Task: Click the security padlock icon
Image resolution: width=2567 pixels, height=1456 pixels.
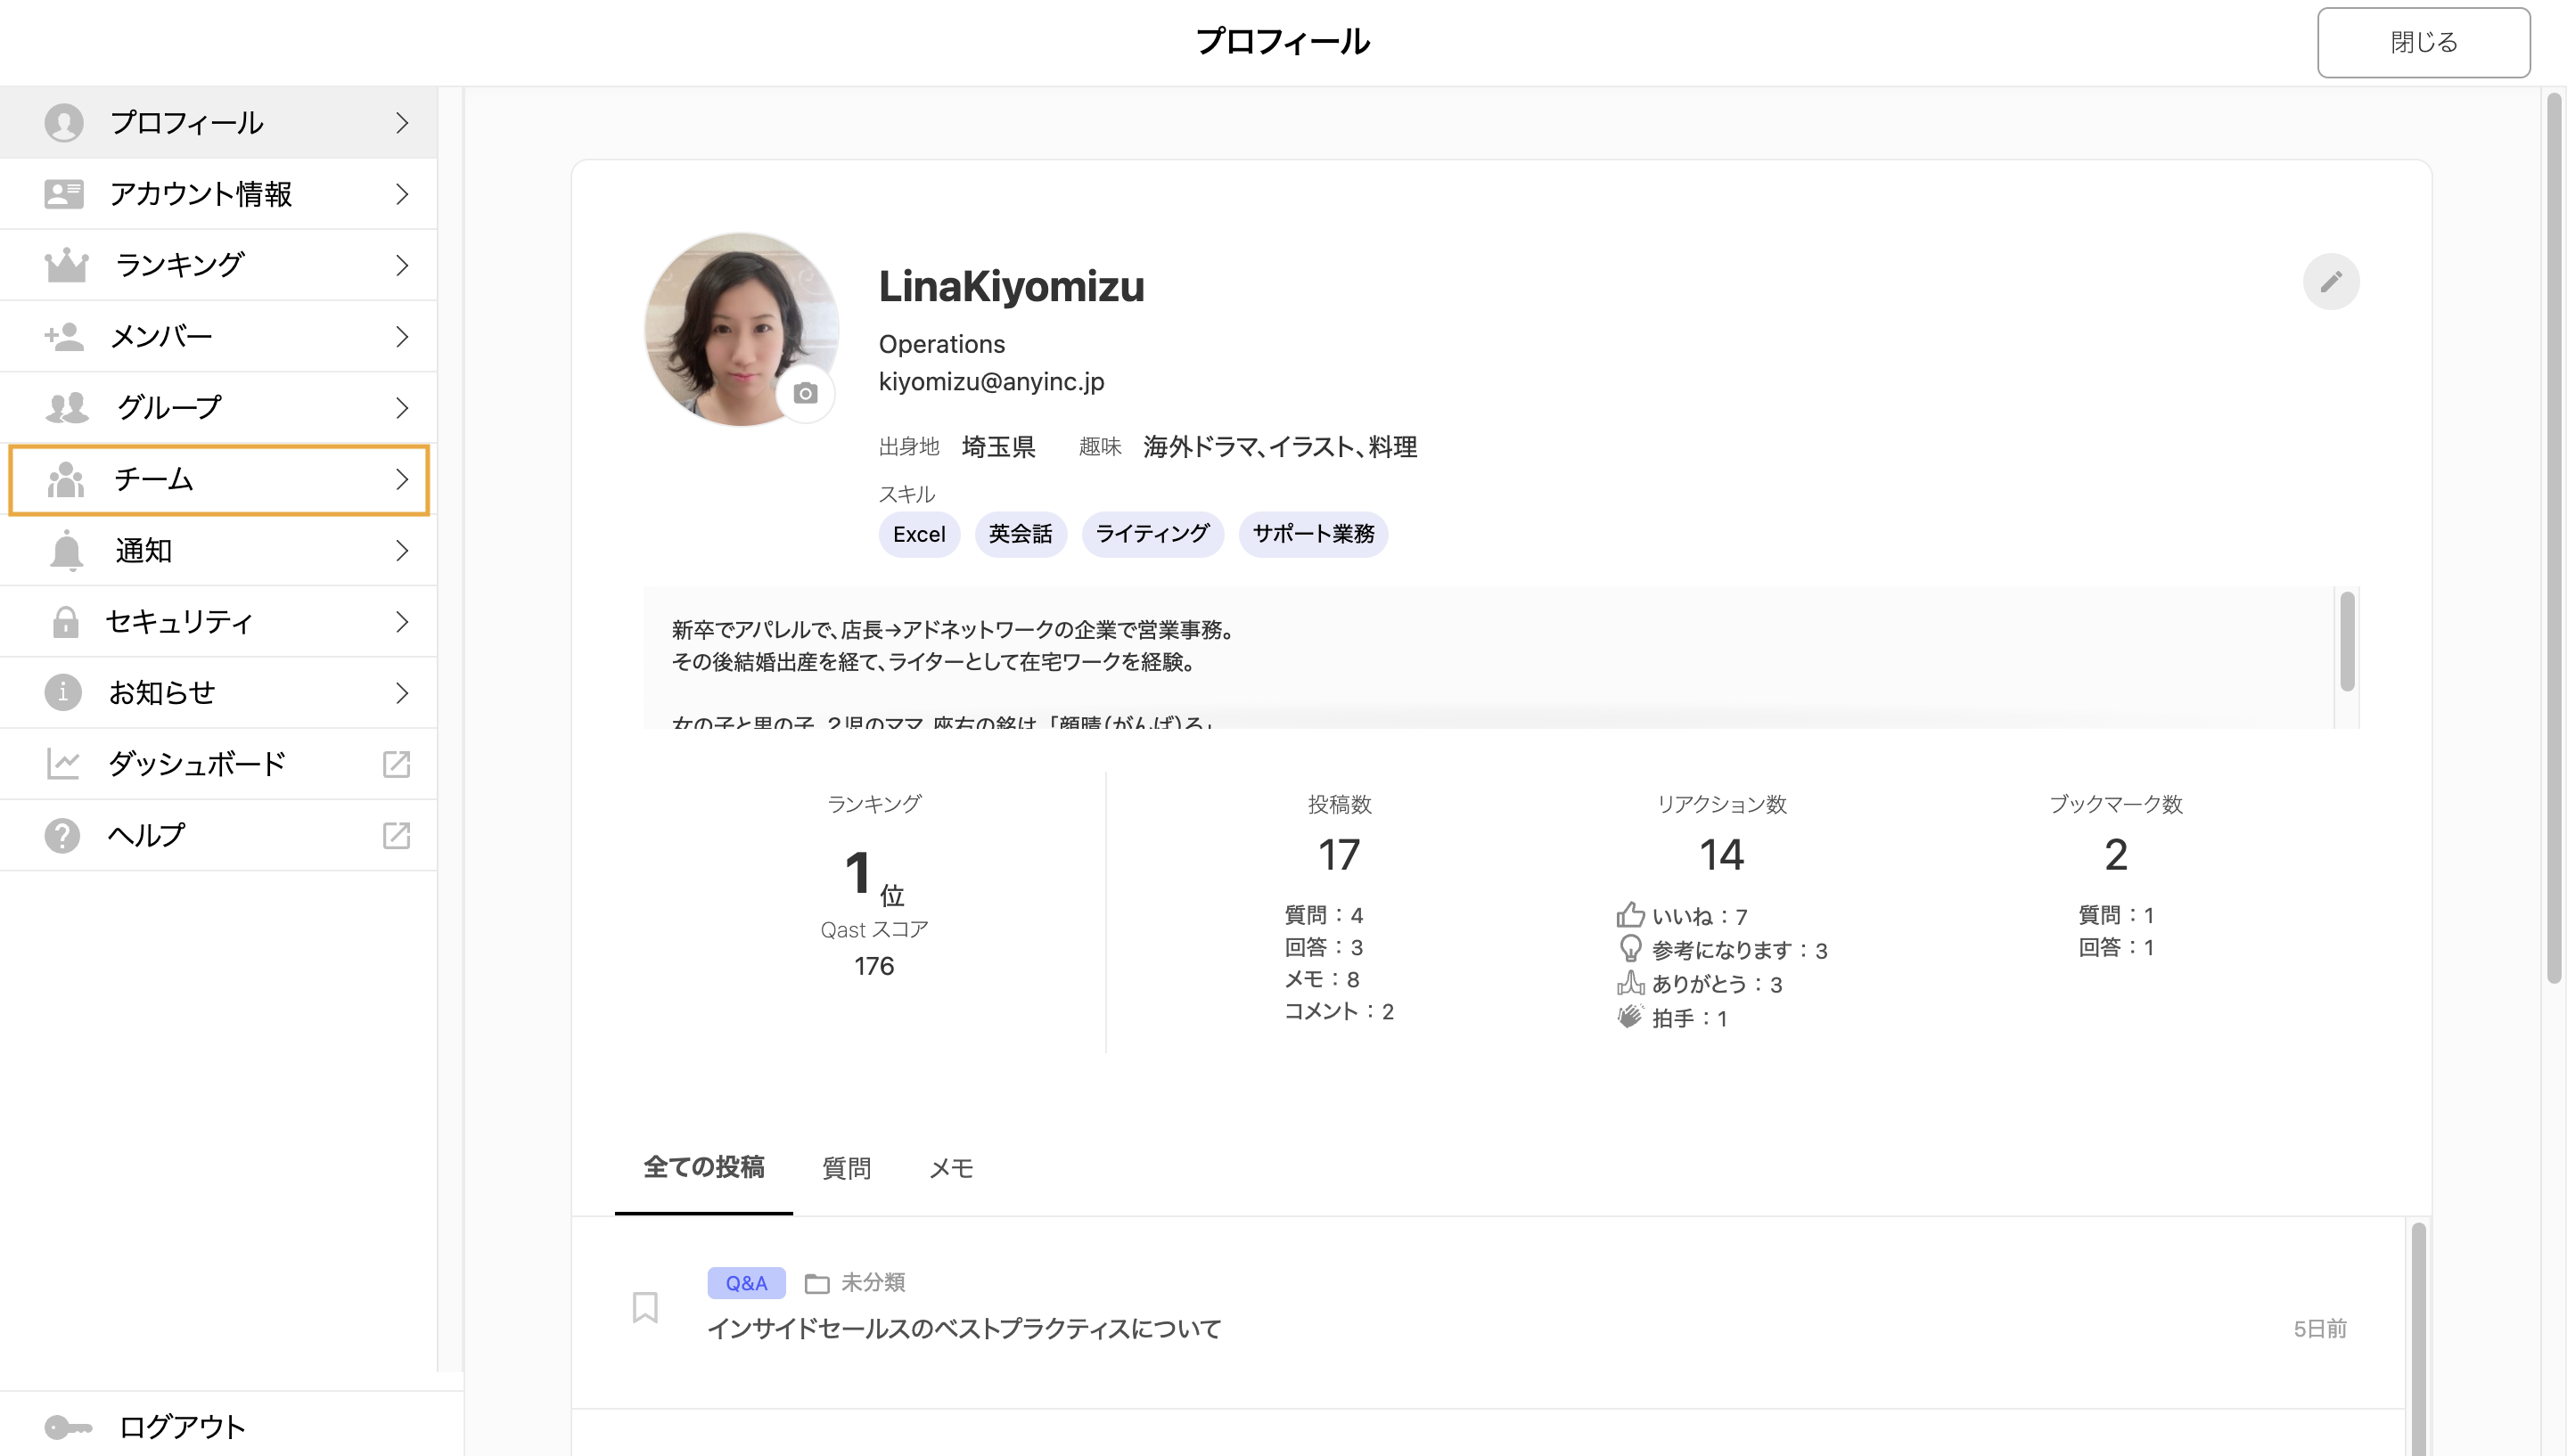Action: point(65,621)
